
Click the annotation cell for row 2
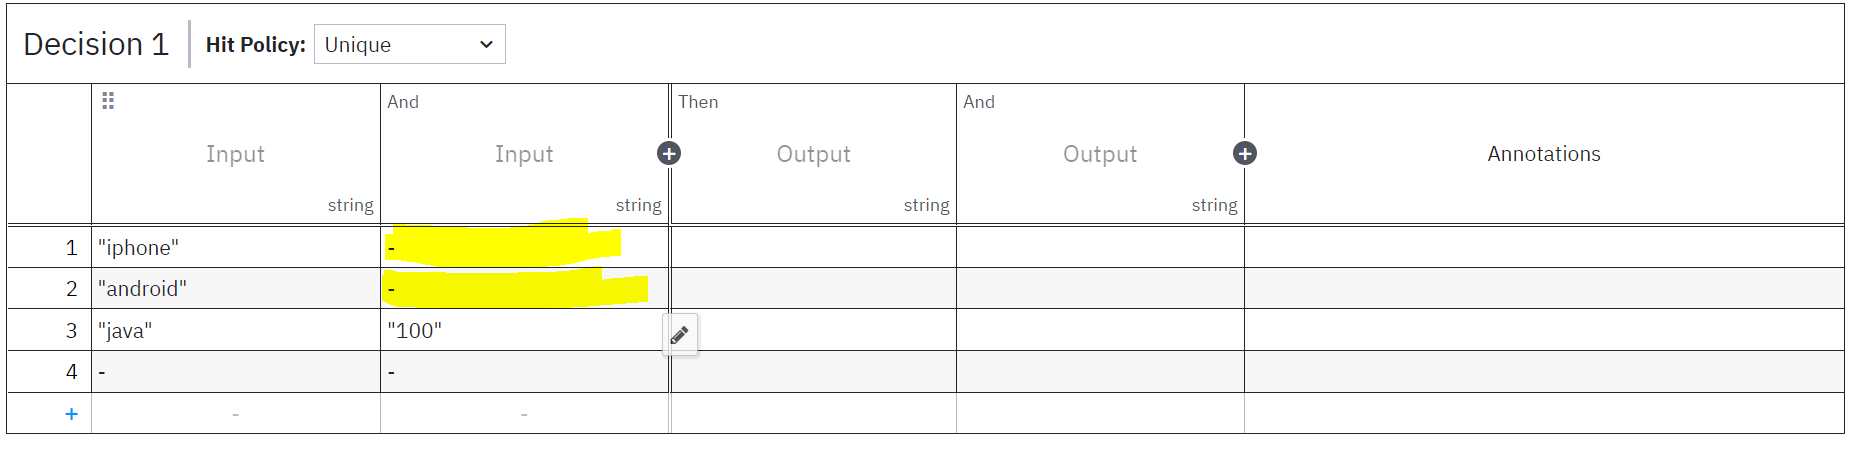tap(1543, 289)
